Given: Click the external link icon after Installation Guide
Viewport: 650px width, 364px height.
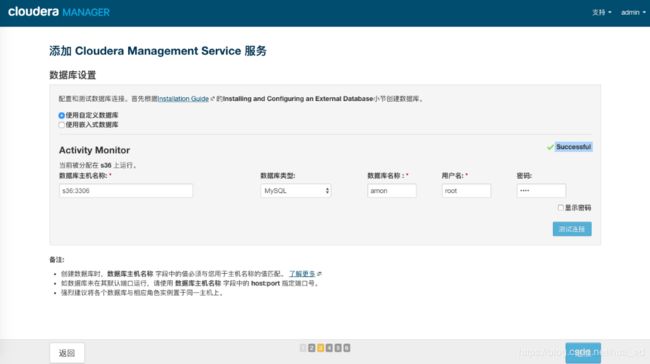Looking at the screenshot, I should (x=213, y=99).
